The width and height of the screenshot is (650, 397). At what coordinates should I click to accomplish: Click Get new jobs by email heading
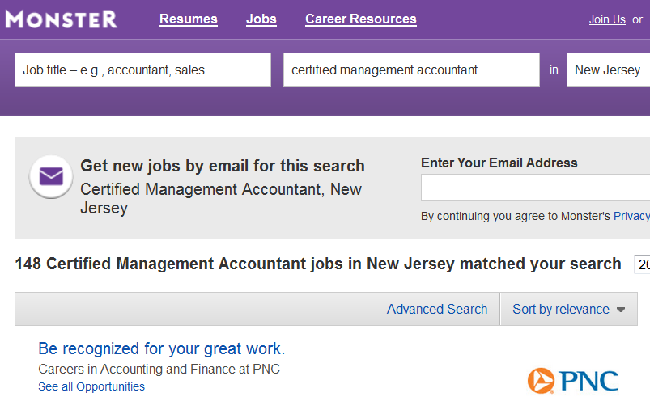(222, 165)
